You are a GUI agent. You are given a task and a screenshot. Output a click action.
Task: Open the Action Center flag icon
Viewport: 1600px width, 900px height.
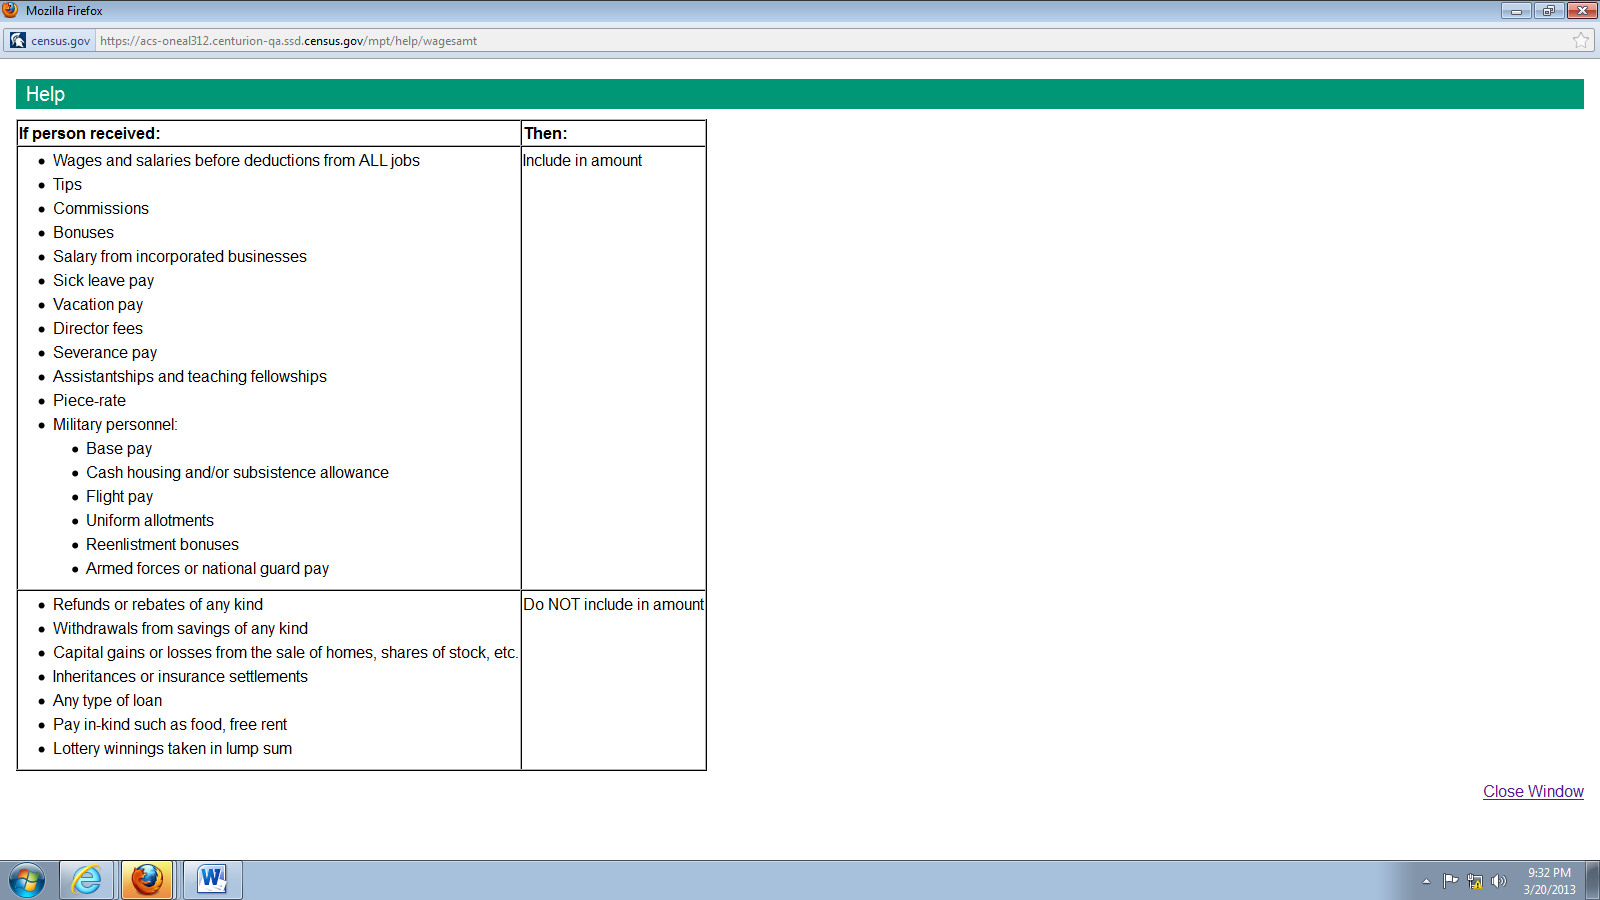[1450, 881]
